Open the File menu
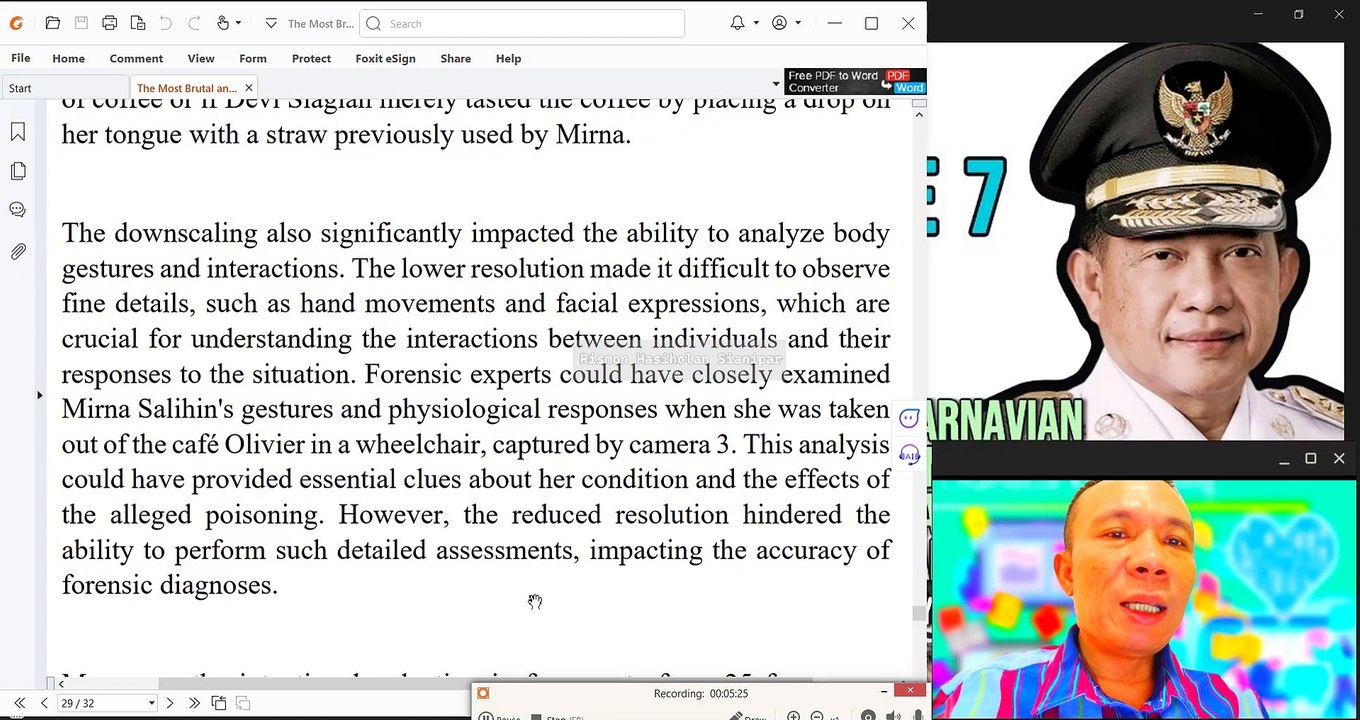Viewport: 1360px width, 720px height. click(20, 58)
